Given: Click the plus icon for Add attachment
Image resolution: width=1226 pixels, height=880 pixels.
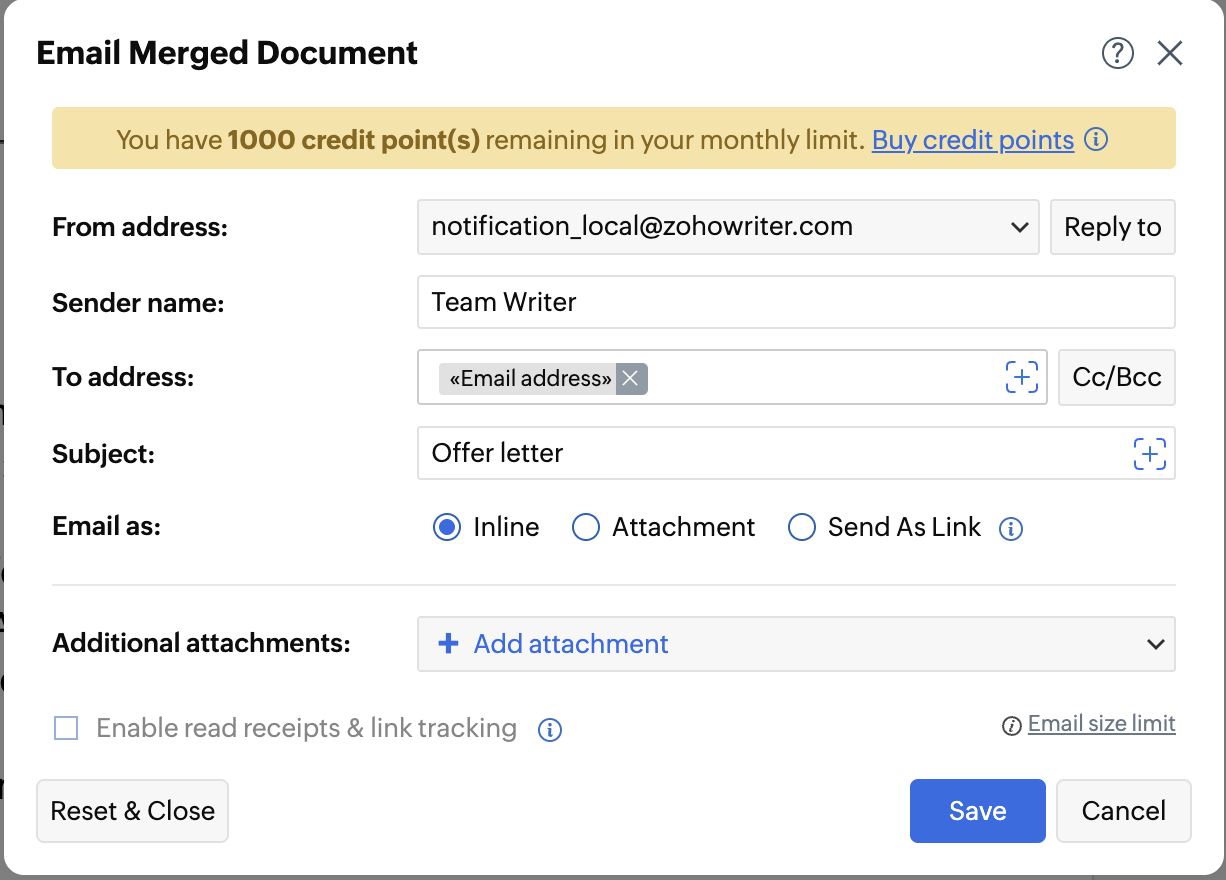Looking at the screenshot, I should 449,644.
